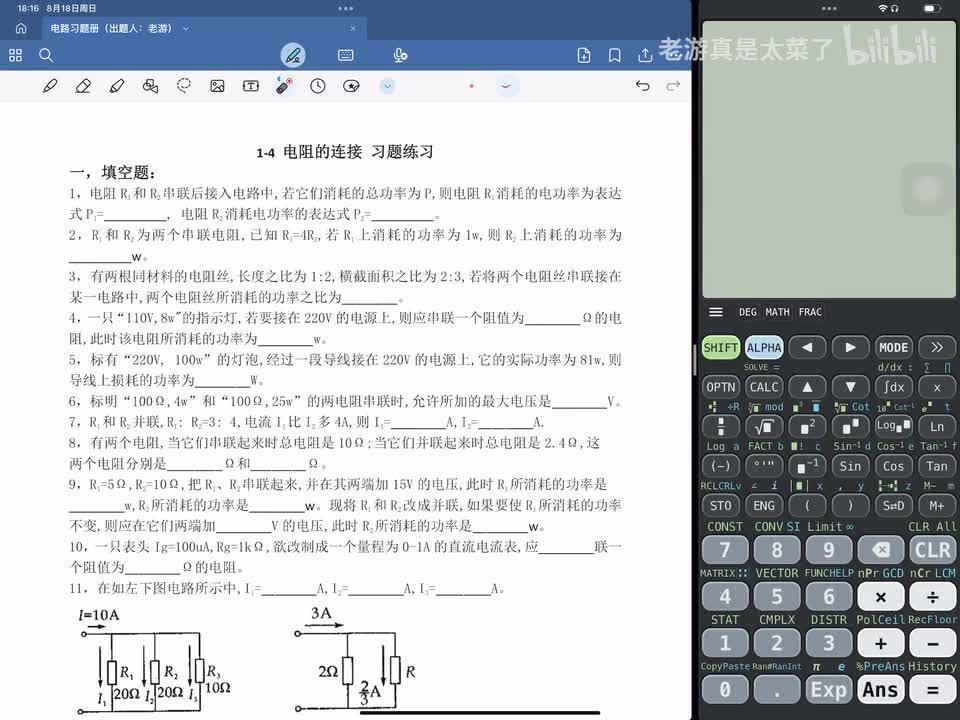Open the share/export icon
Viewport: 960px width, 720px height.
(x=645, y=56)
